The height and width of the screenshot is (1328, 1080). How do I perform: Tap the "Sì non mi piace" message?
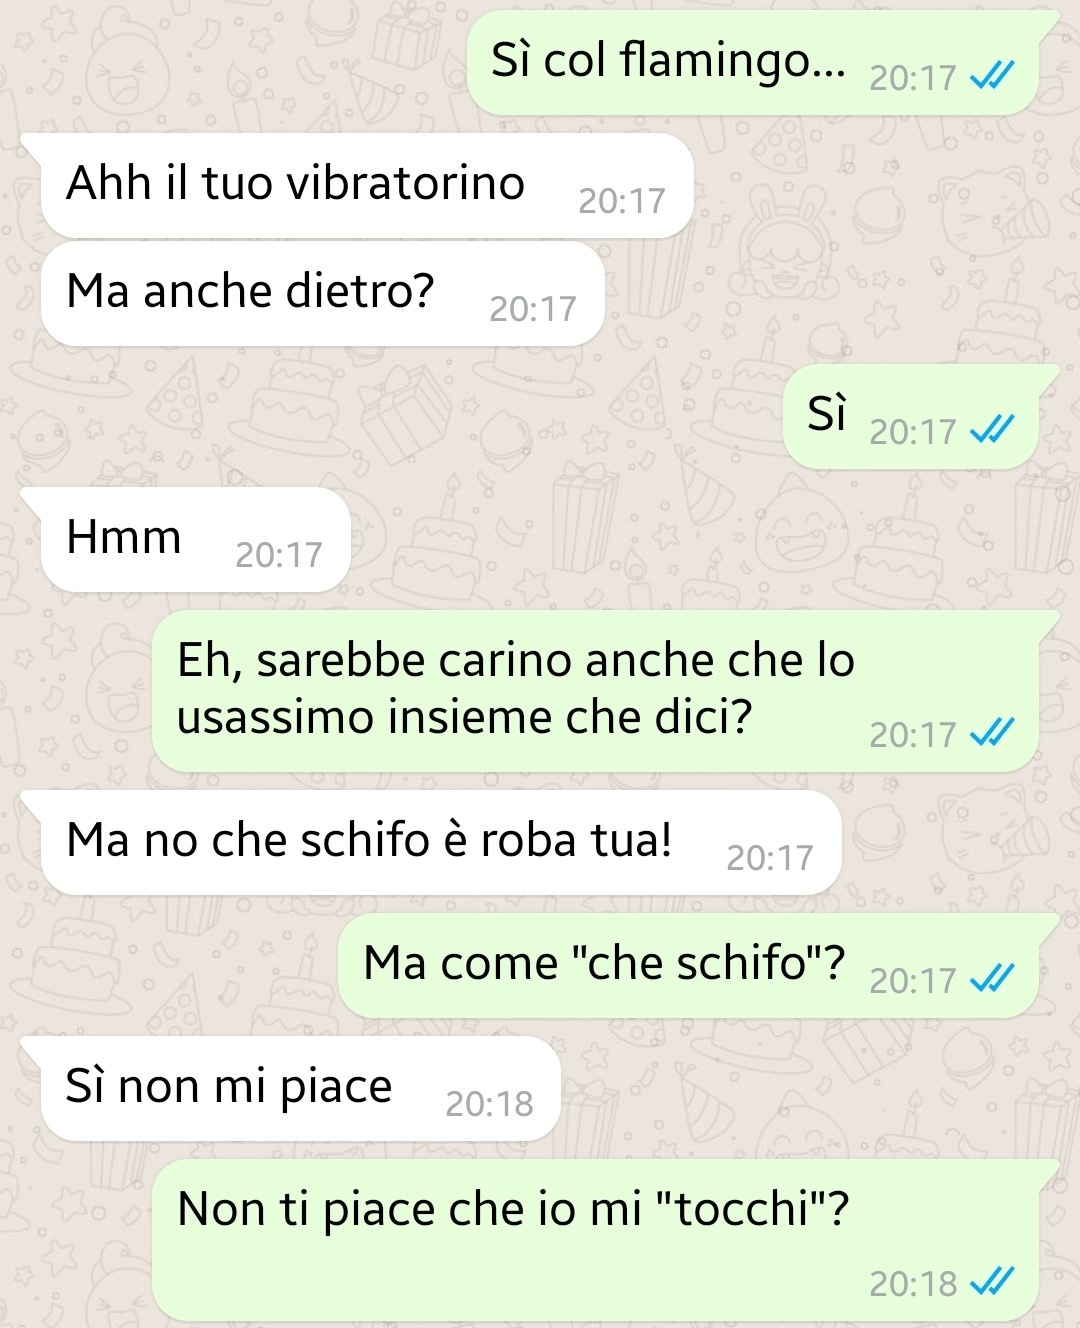click(300, 1089)
